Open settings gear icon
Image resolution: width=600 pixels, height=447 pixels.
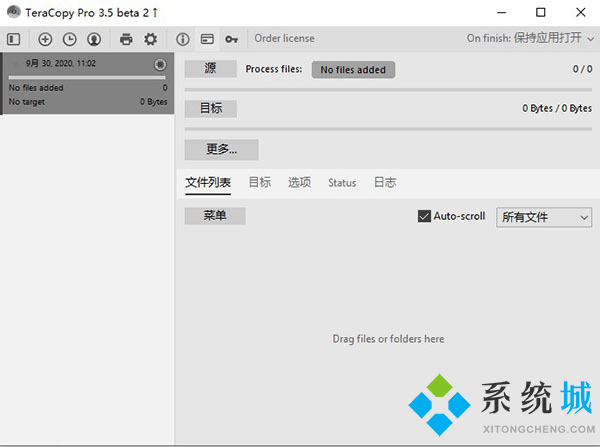(x=150, y=39)
